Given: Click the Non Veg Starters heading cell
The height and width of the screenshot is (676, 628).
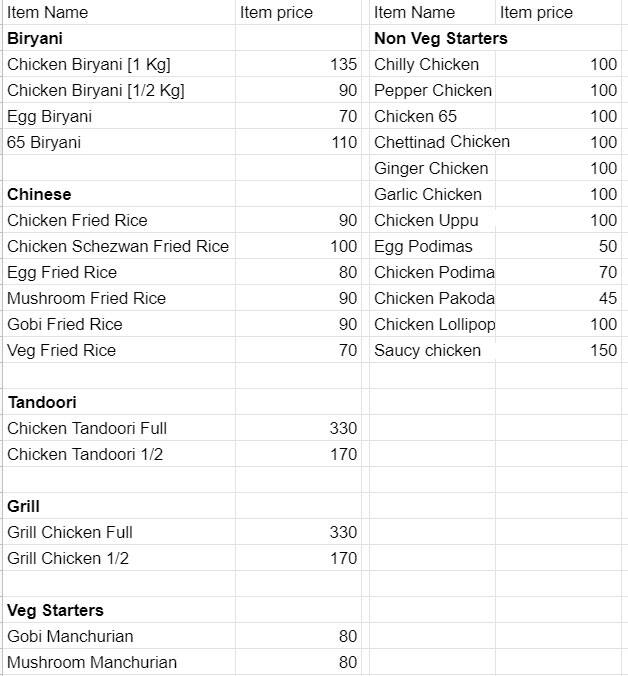Looking at the screenshot, I should coord(440,38).
